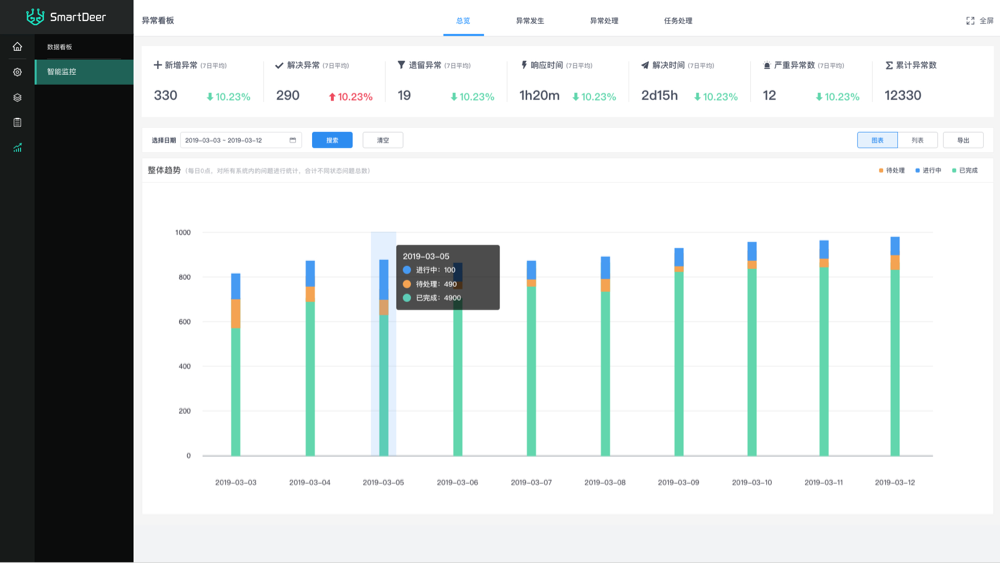Switch to 图表 chart view
This screenshot has height=563, width=1000.
coord(877,140)
